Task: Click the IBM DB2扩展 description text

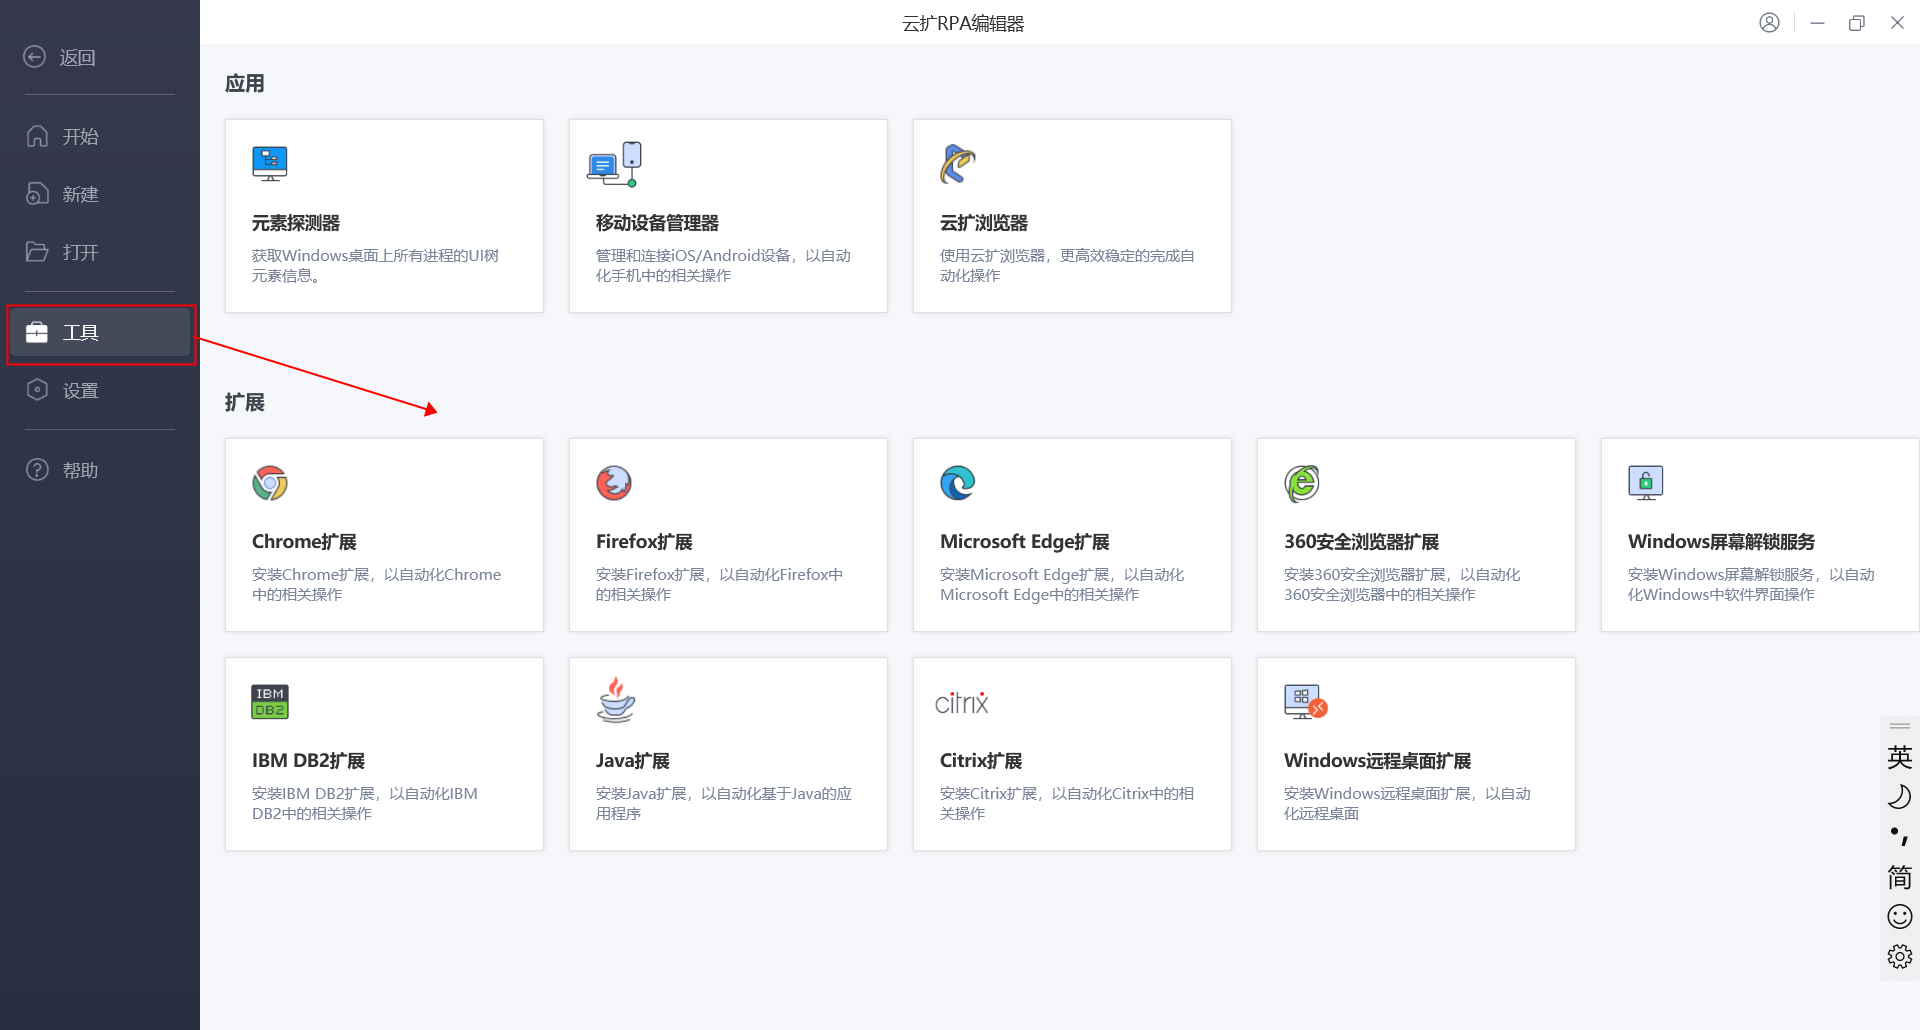Action: [365, 804]
